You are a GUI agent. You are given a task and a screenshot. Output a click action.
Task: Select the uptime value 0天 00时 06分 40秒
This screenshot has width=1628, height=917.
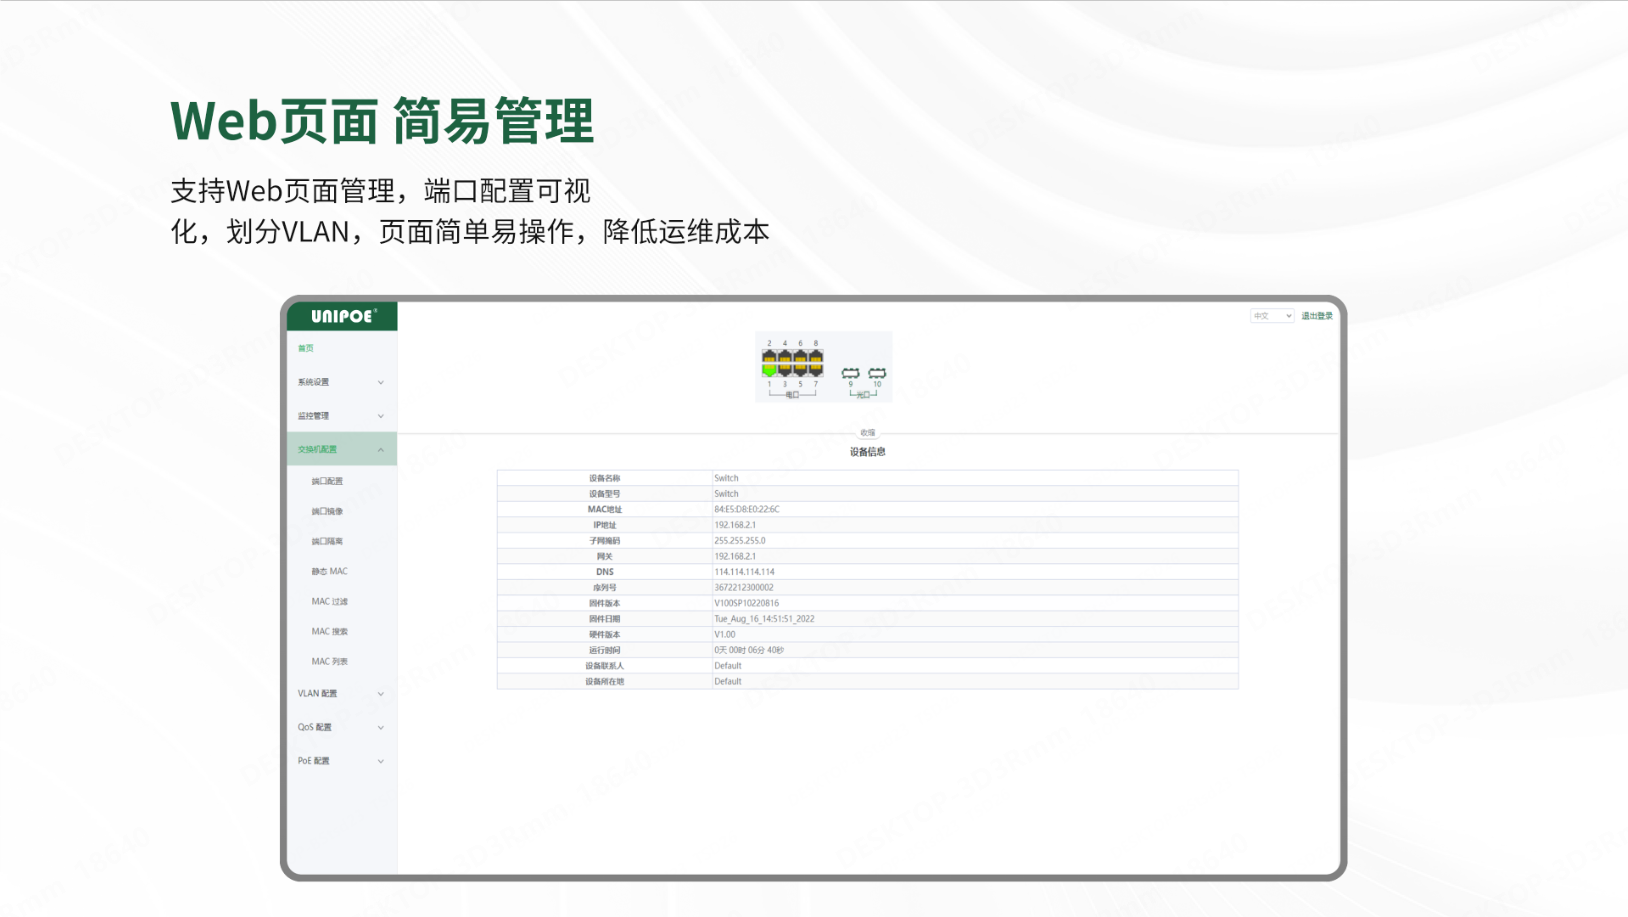[x=749, y=650]
